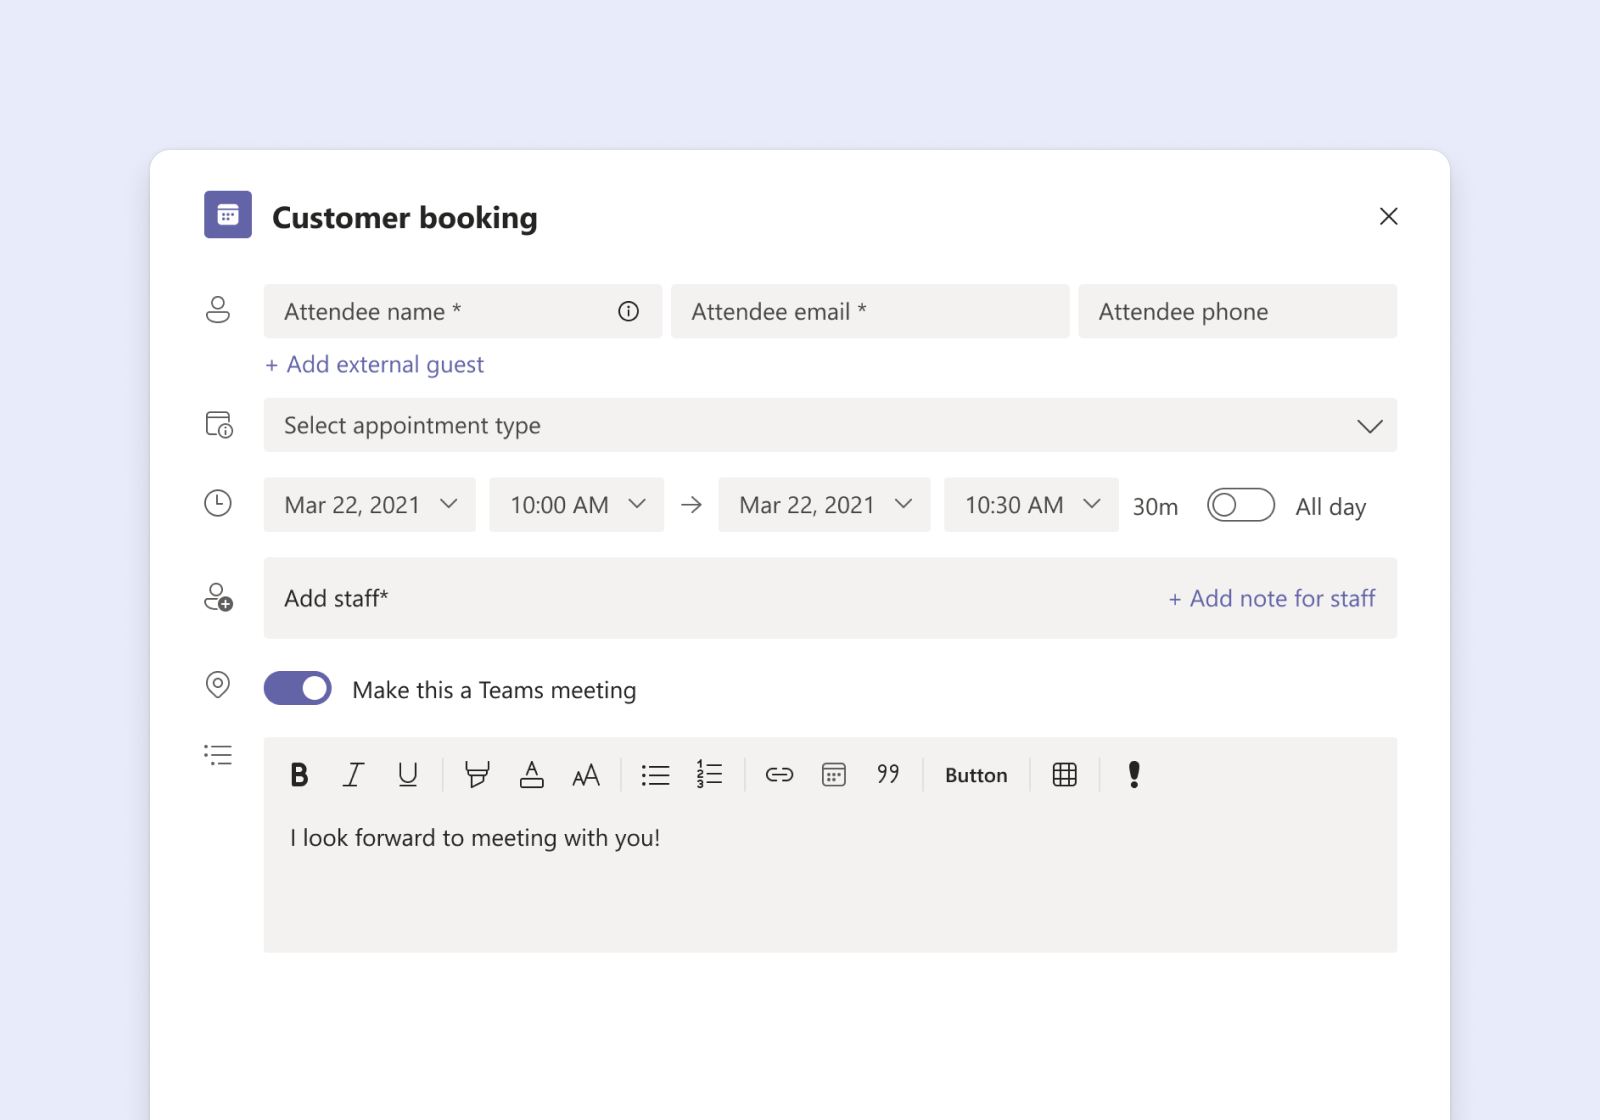Insert a bulleted list

click(x=655, y=774)
